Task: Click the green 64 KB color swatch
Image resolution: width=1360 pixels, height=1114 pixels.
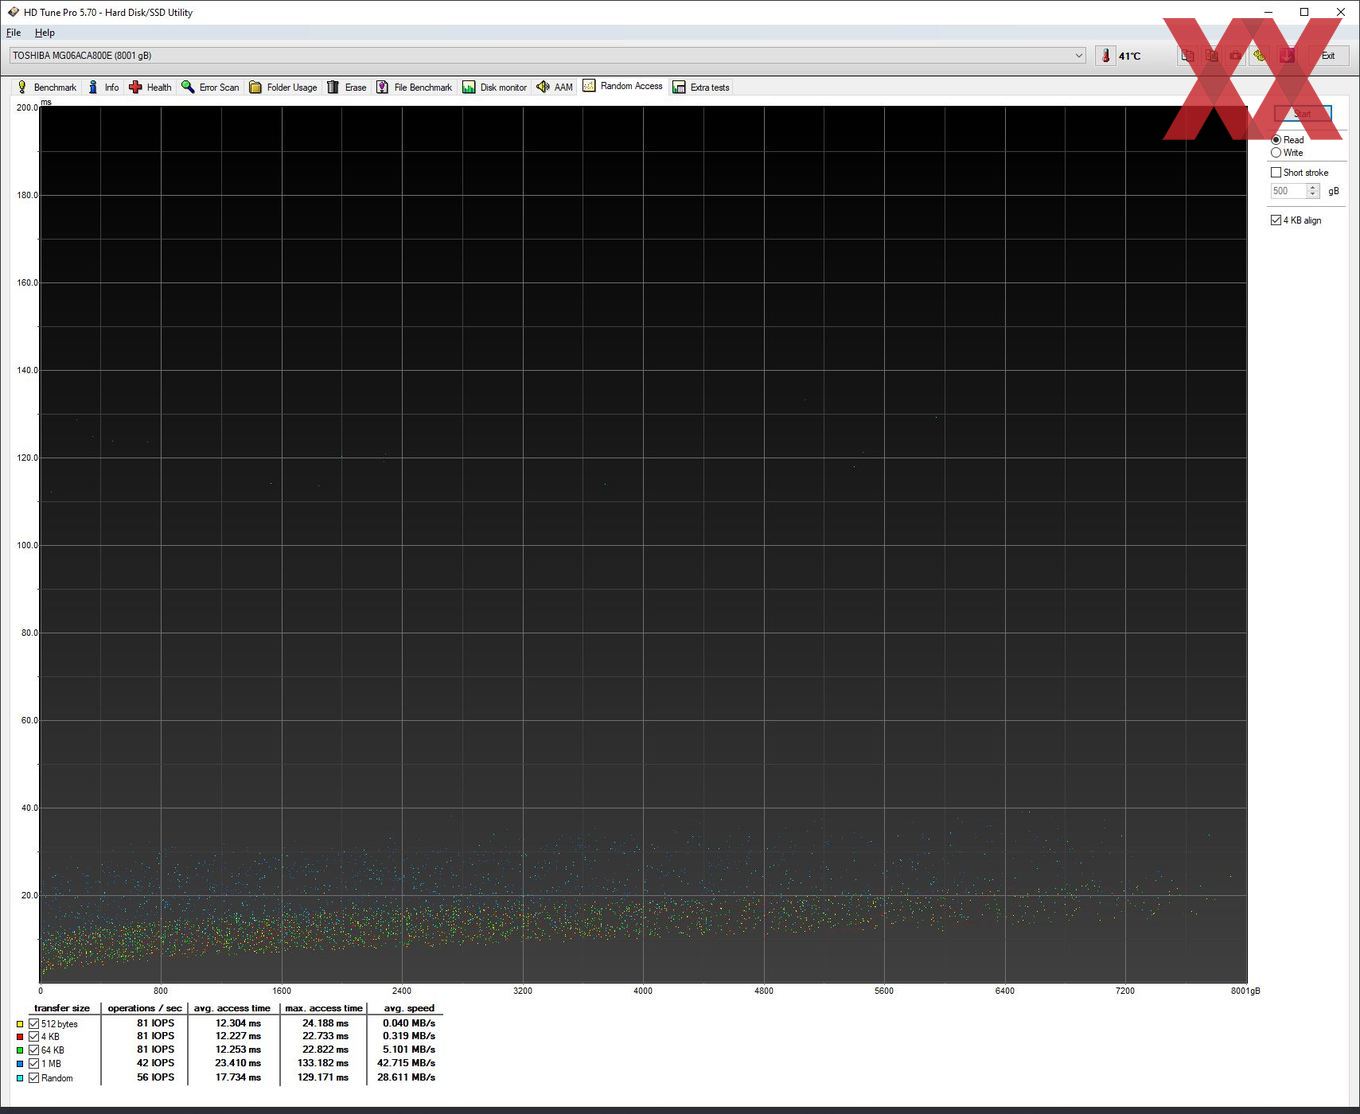Action: click(x=20, y=1050)
